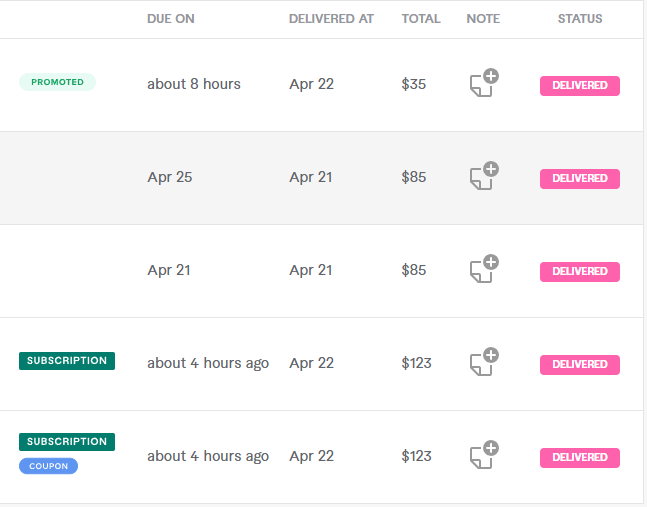
Task: Open the highlighted $85 order due Apr 25
Action: [x=321, y=178]
